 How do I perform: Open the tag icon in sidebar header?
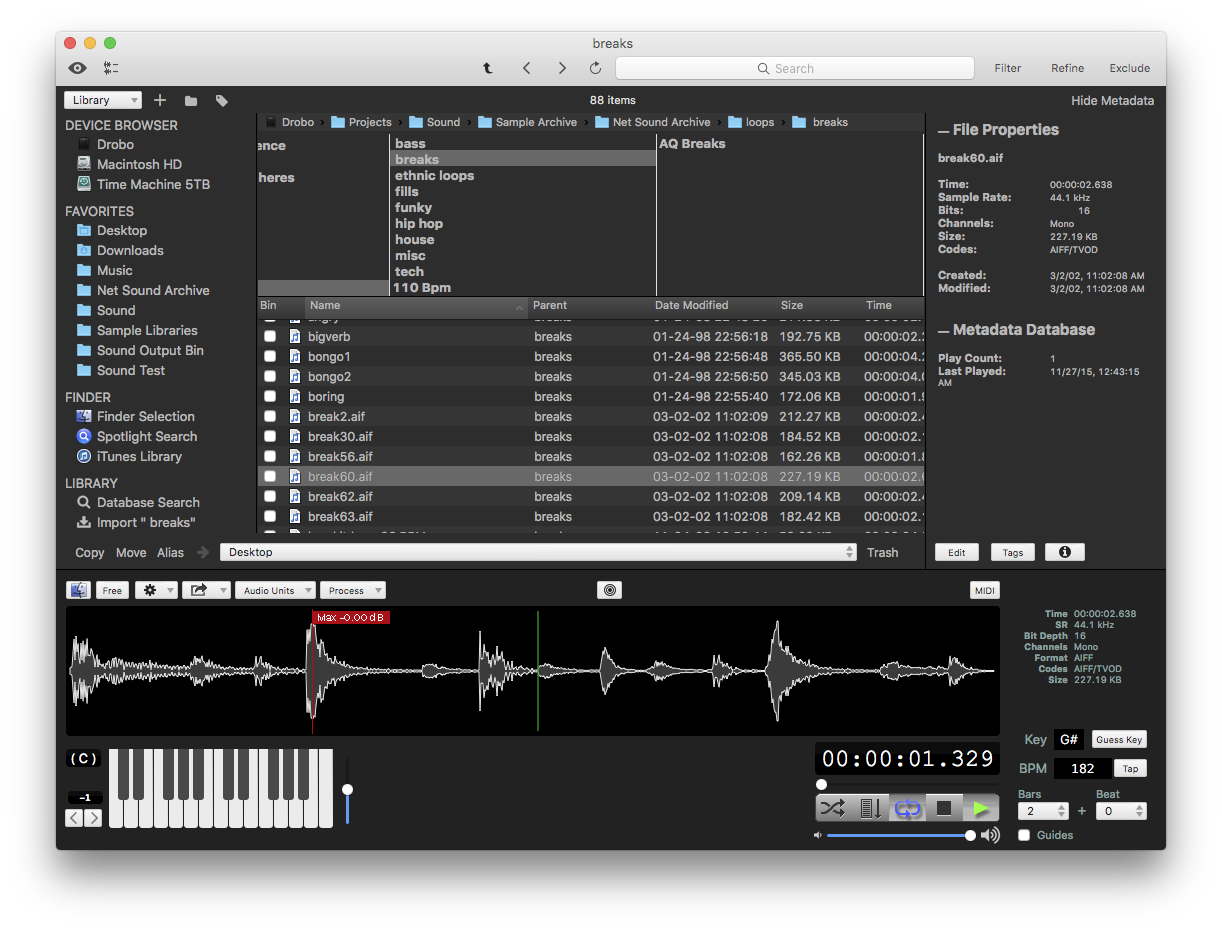pyautogui.click(x=222, y=100)
